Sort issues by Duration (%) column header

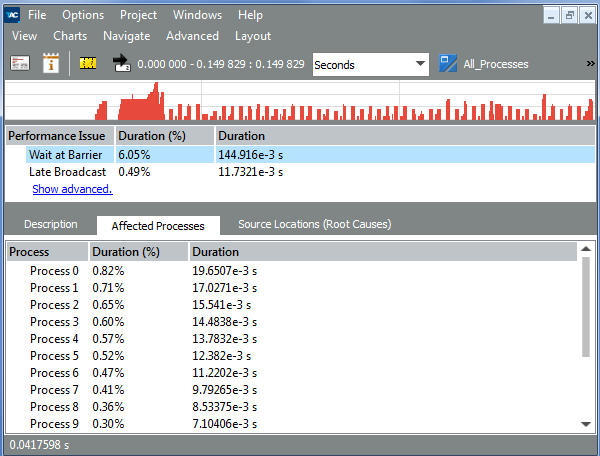pyautogui.click(x=165, y=136)
